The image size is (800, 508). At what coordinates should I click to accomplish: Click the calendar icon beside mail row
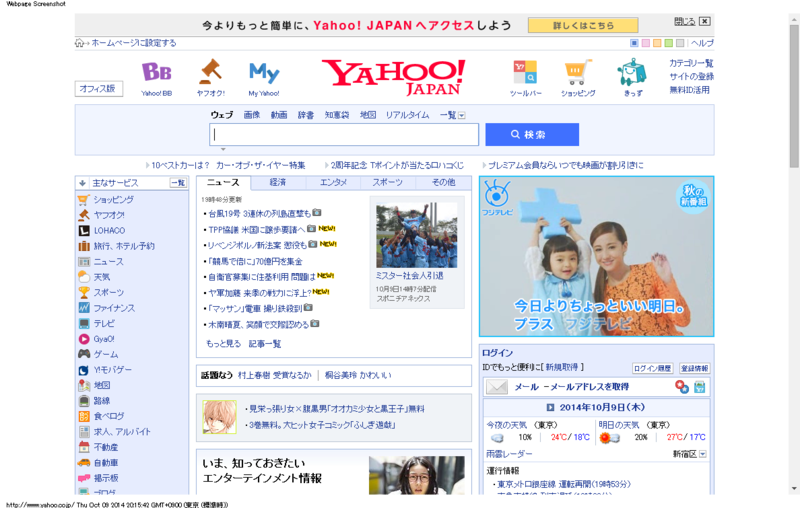[x=699, y=387]
